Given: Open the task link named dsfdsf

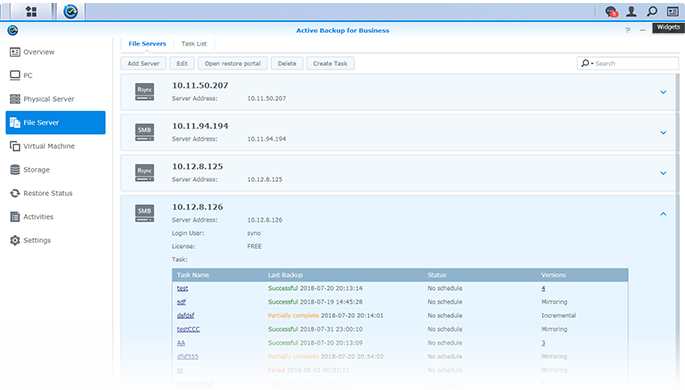Looking at the screenshot, I should pos(186,315).
